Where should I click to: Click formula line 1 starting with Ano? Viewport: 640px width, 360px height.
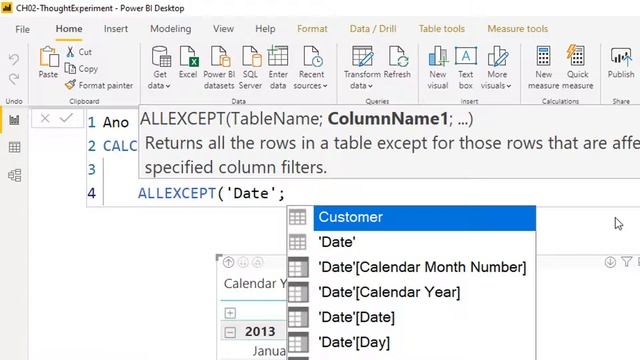click(x=116, y=122)
